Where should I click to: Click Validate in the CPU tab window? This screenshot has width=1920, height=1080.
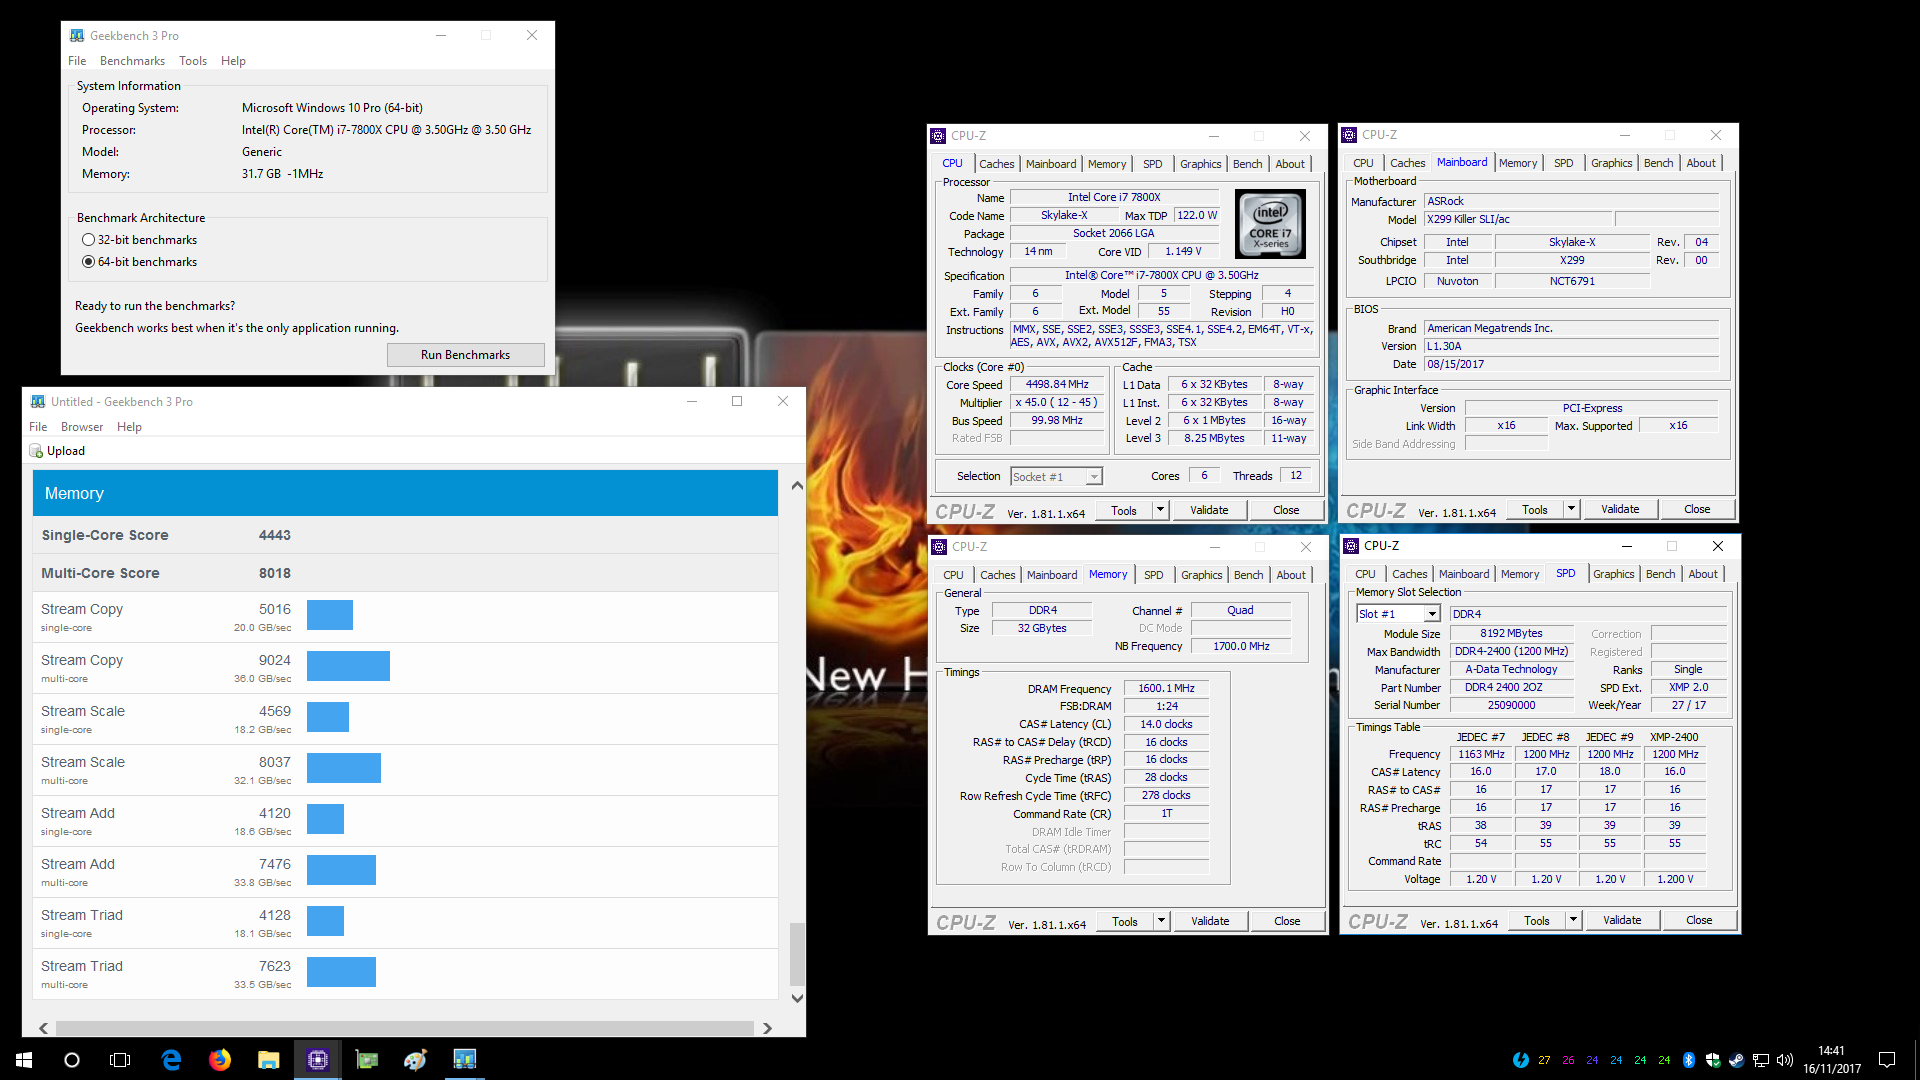1209,510
